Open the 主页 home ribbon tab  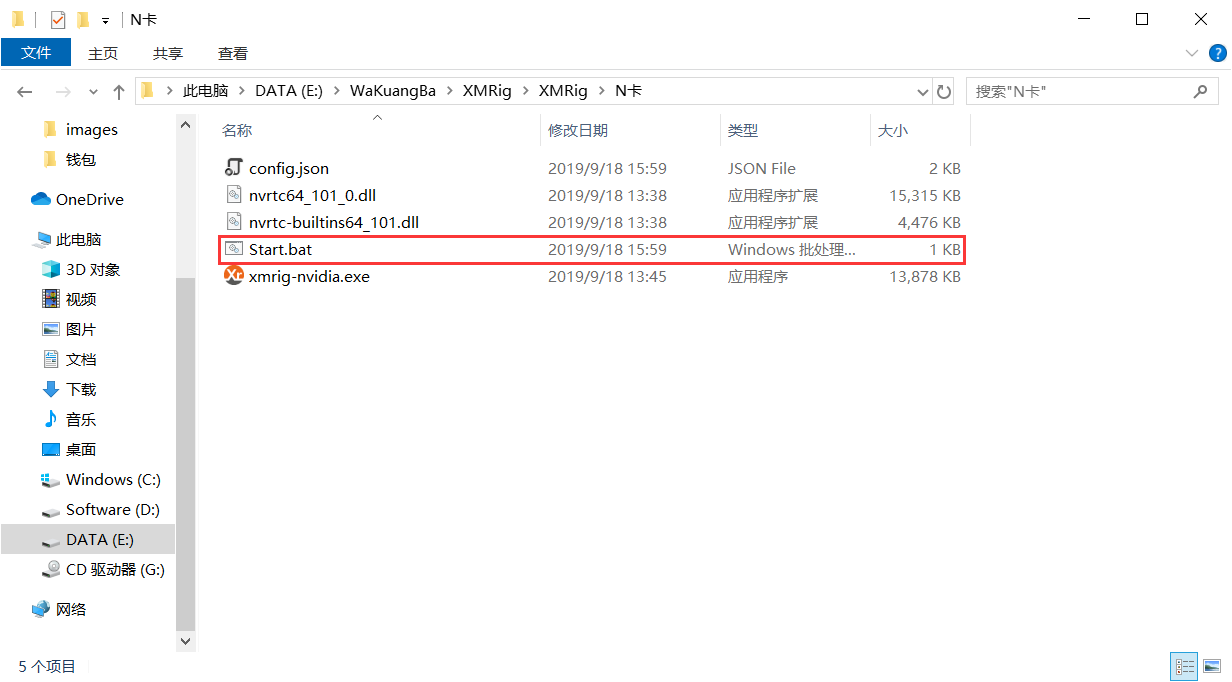pos(103,53)
